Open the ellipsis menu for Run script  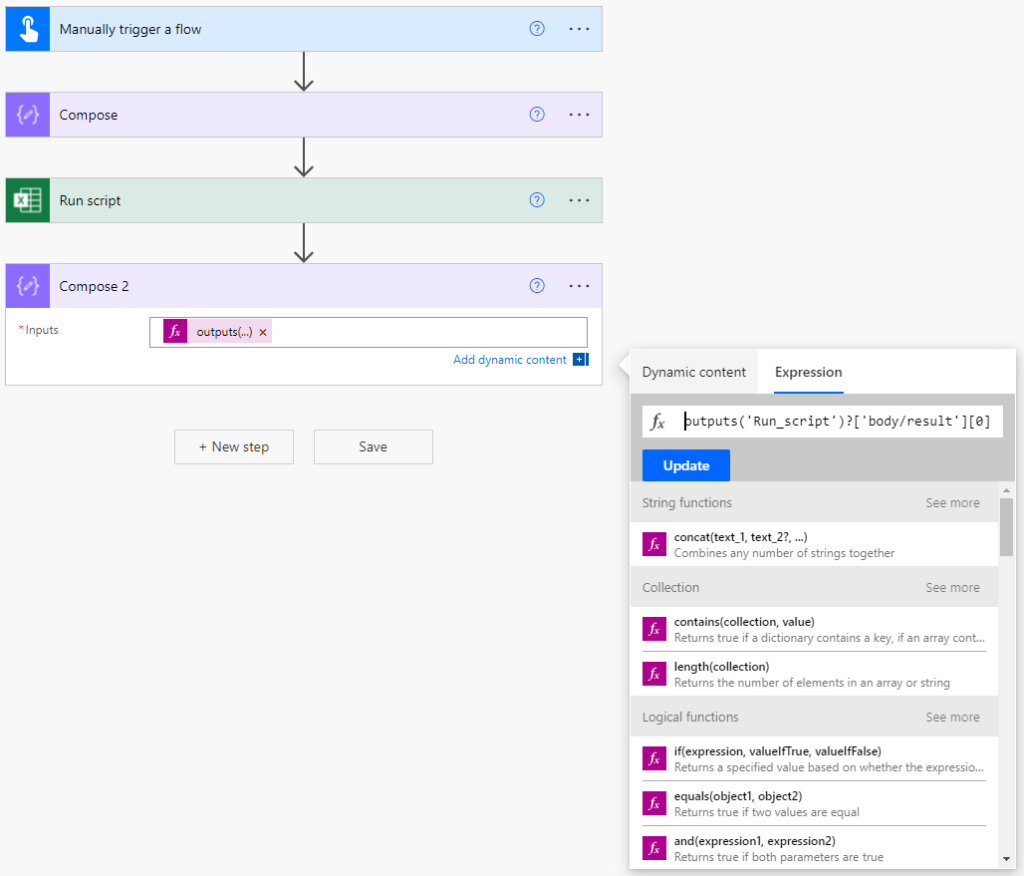(579, 201)
